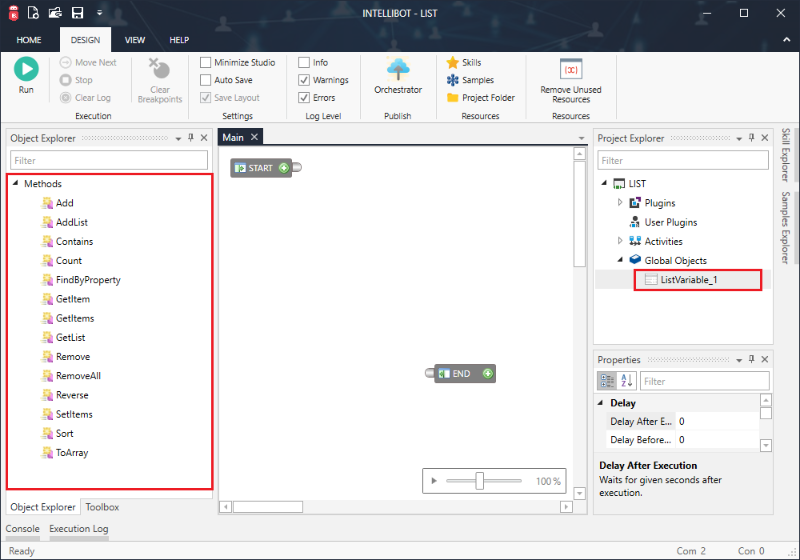Pin the Object Explorer panel
The height and width of the screenshot is (560, 800).
coord(191,138)
